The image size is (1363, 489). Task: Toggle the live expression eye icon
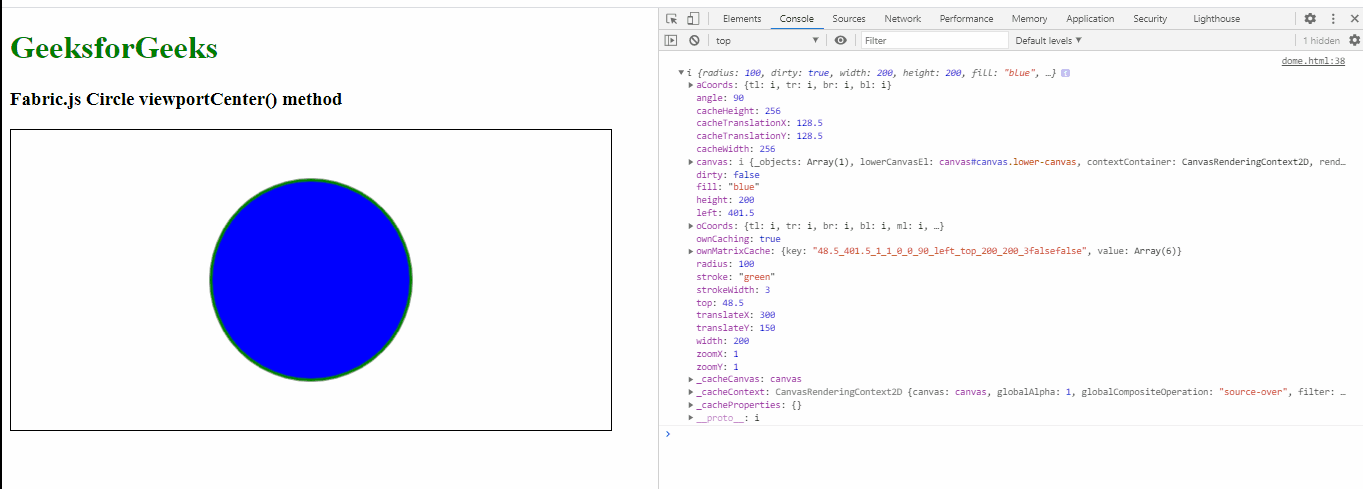click(841, 40)
